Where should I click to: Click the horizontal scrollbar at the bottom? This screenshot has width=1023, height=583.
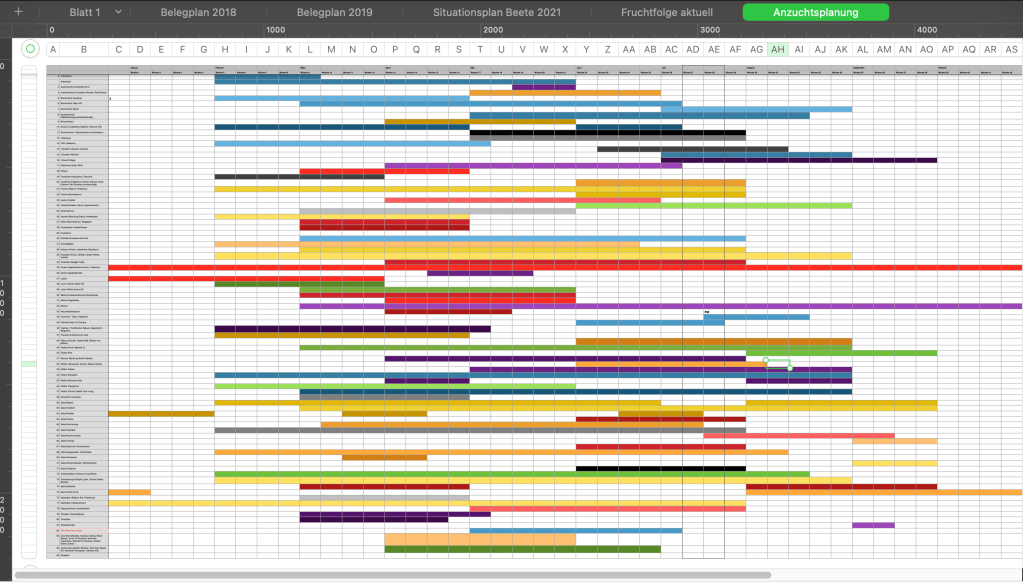(400, 575)
